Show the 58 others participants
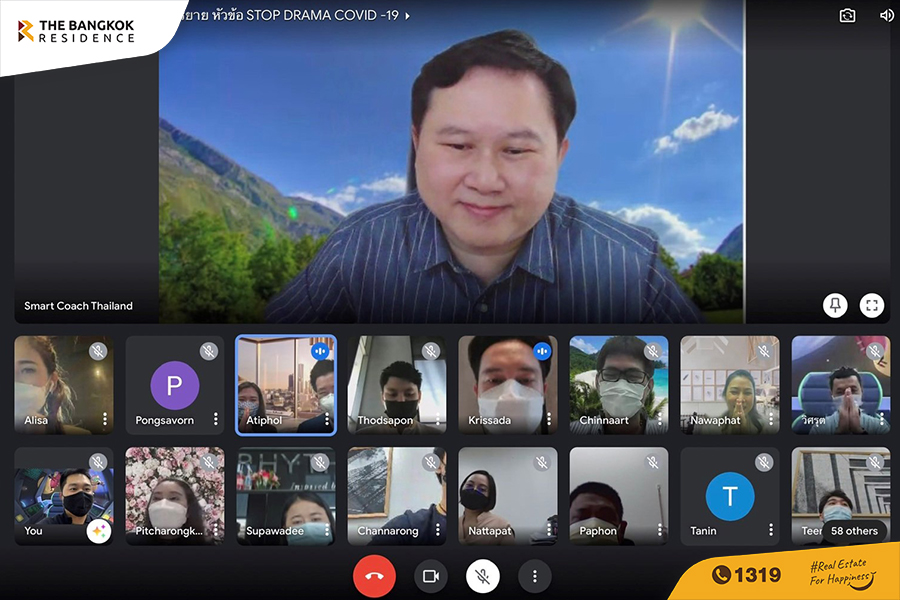 tap(853, 531)
